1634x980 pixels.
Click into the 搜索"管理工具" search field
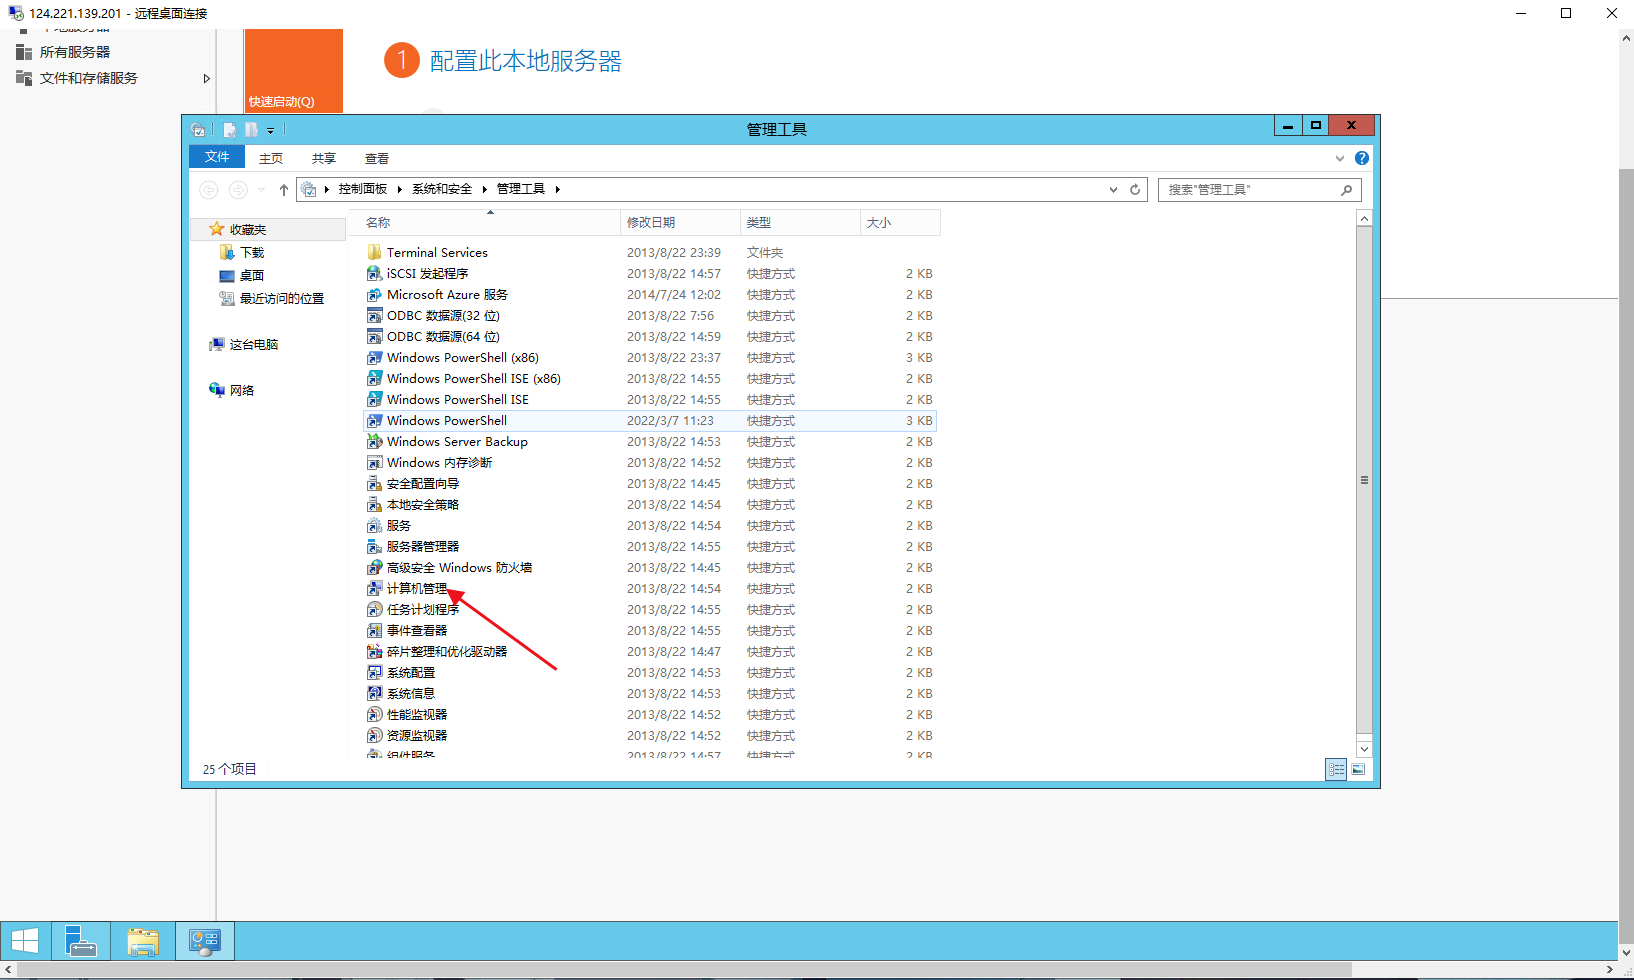click(x=1250, y=189)
